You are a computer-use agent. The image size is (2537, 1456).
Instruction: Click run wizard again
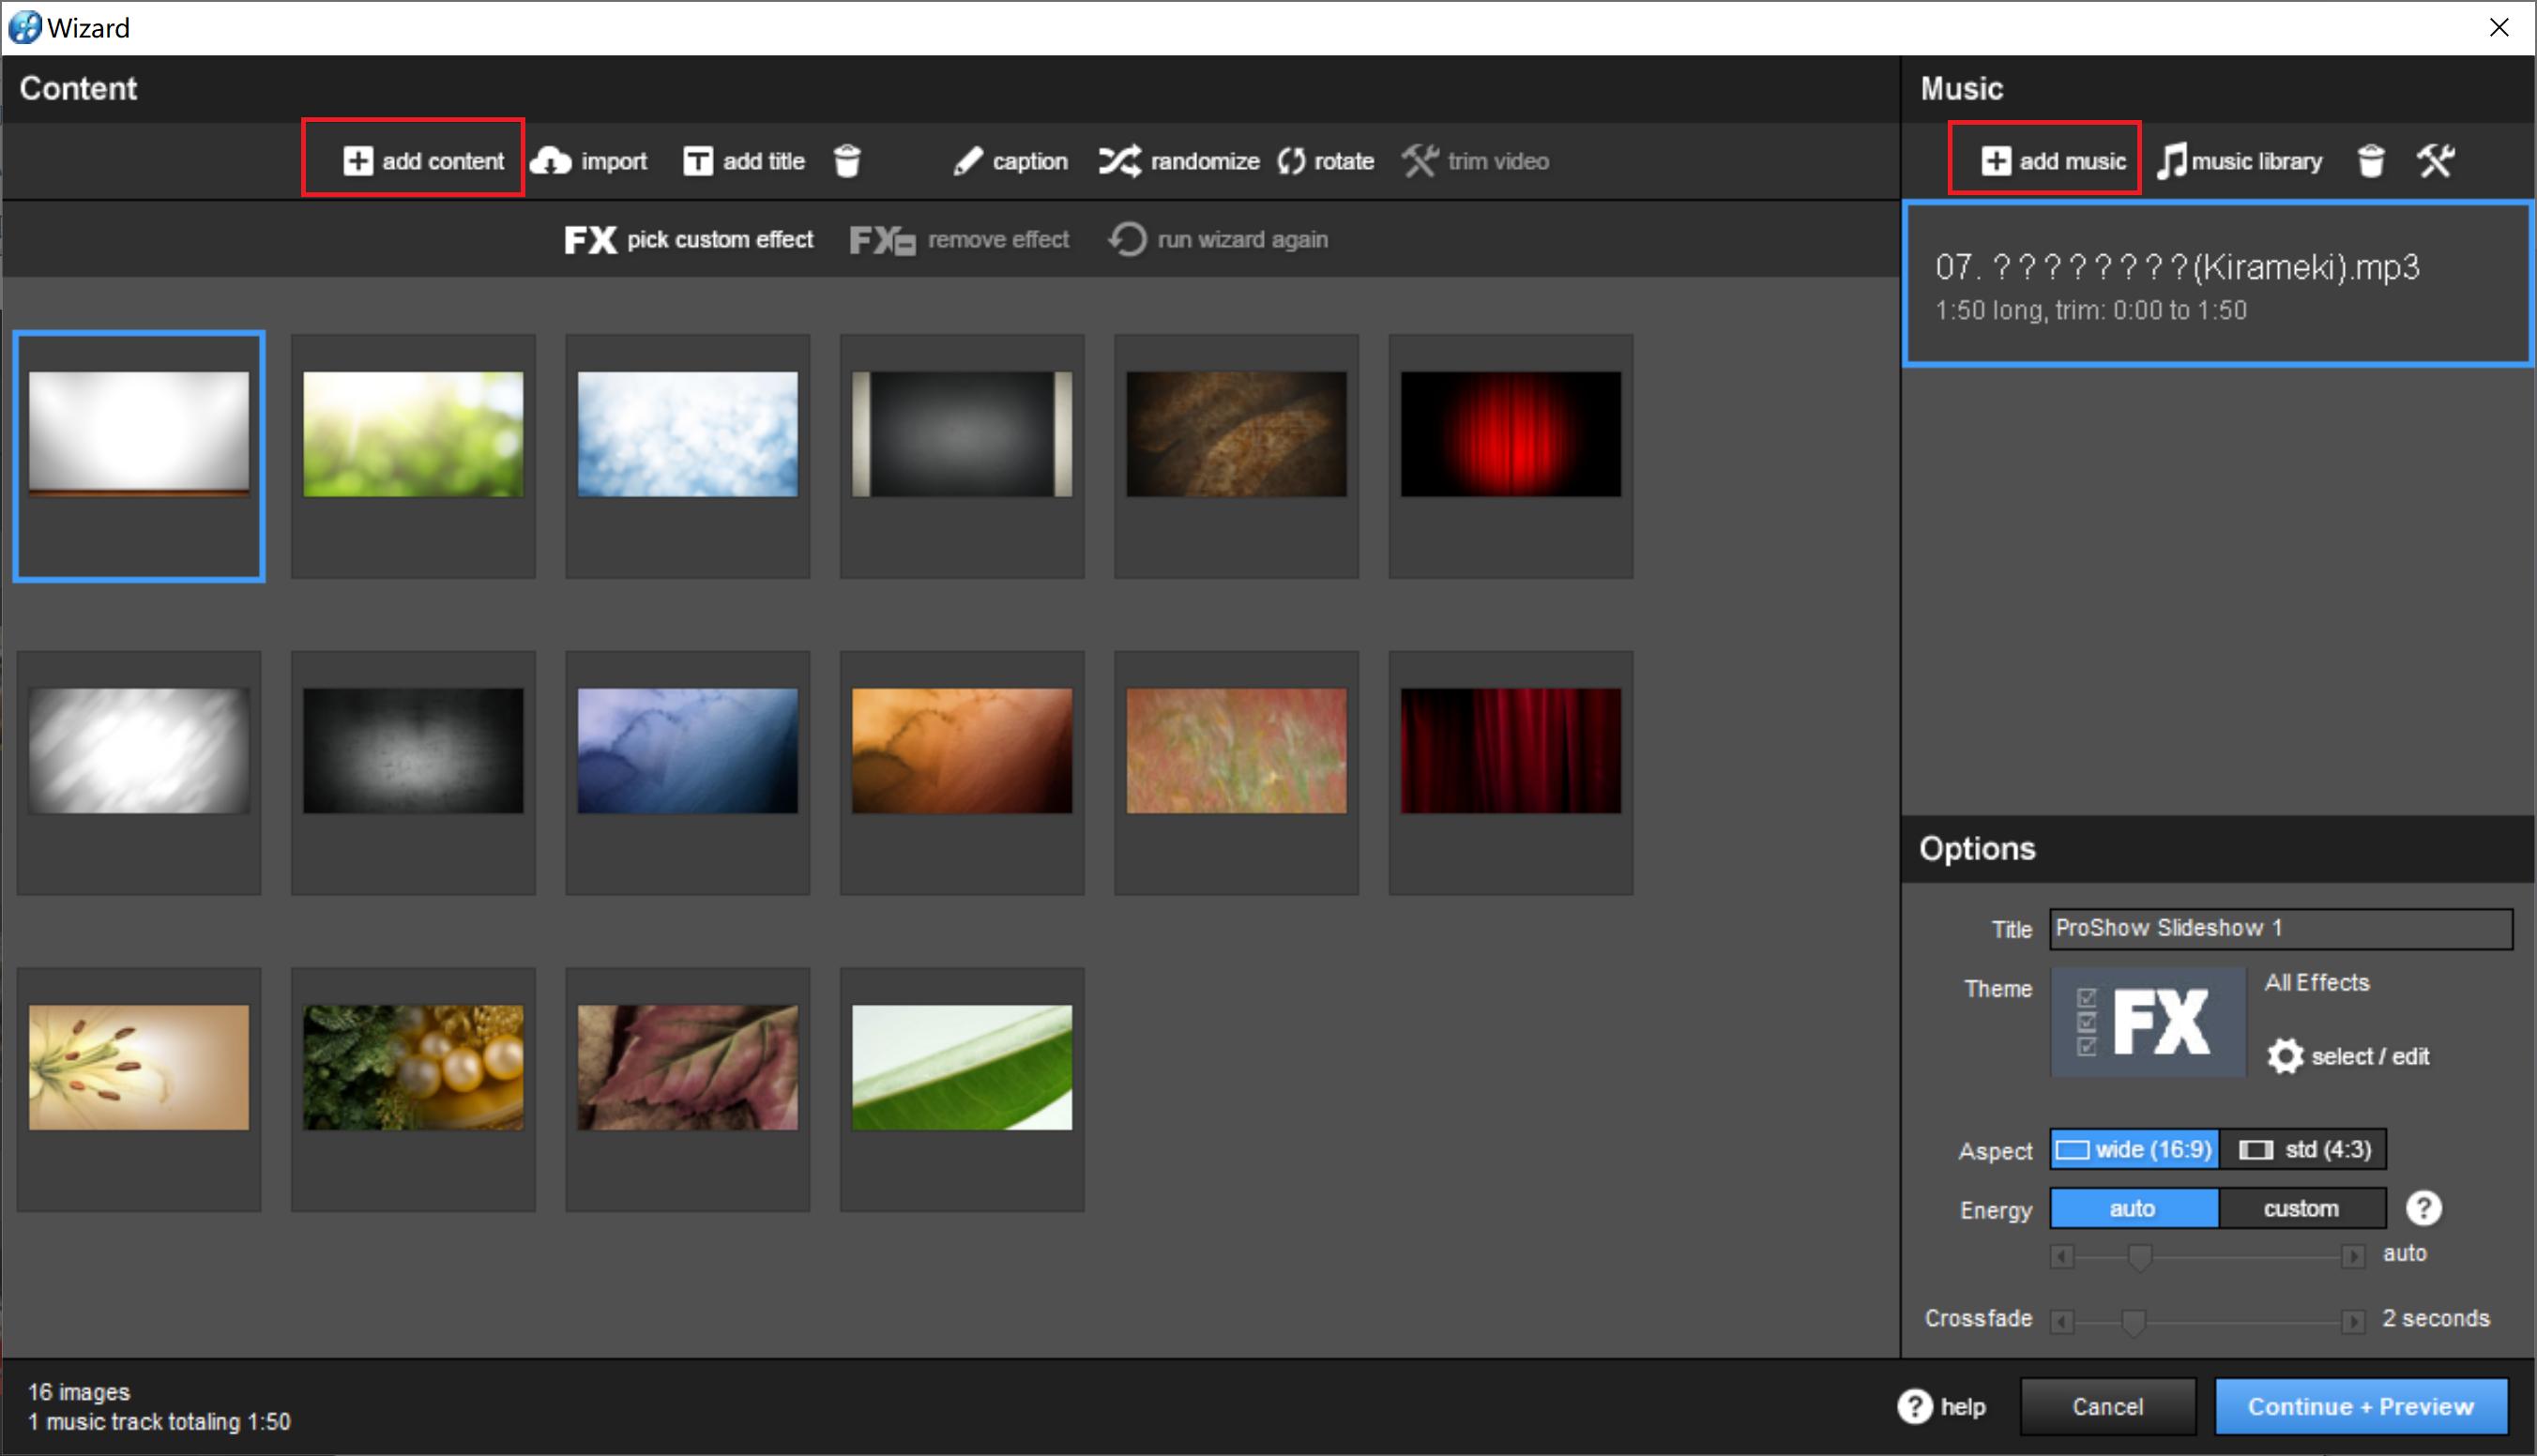(x=1219, y=240)
